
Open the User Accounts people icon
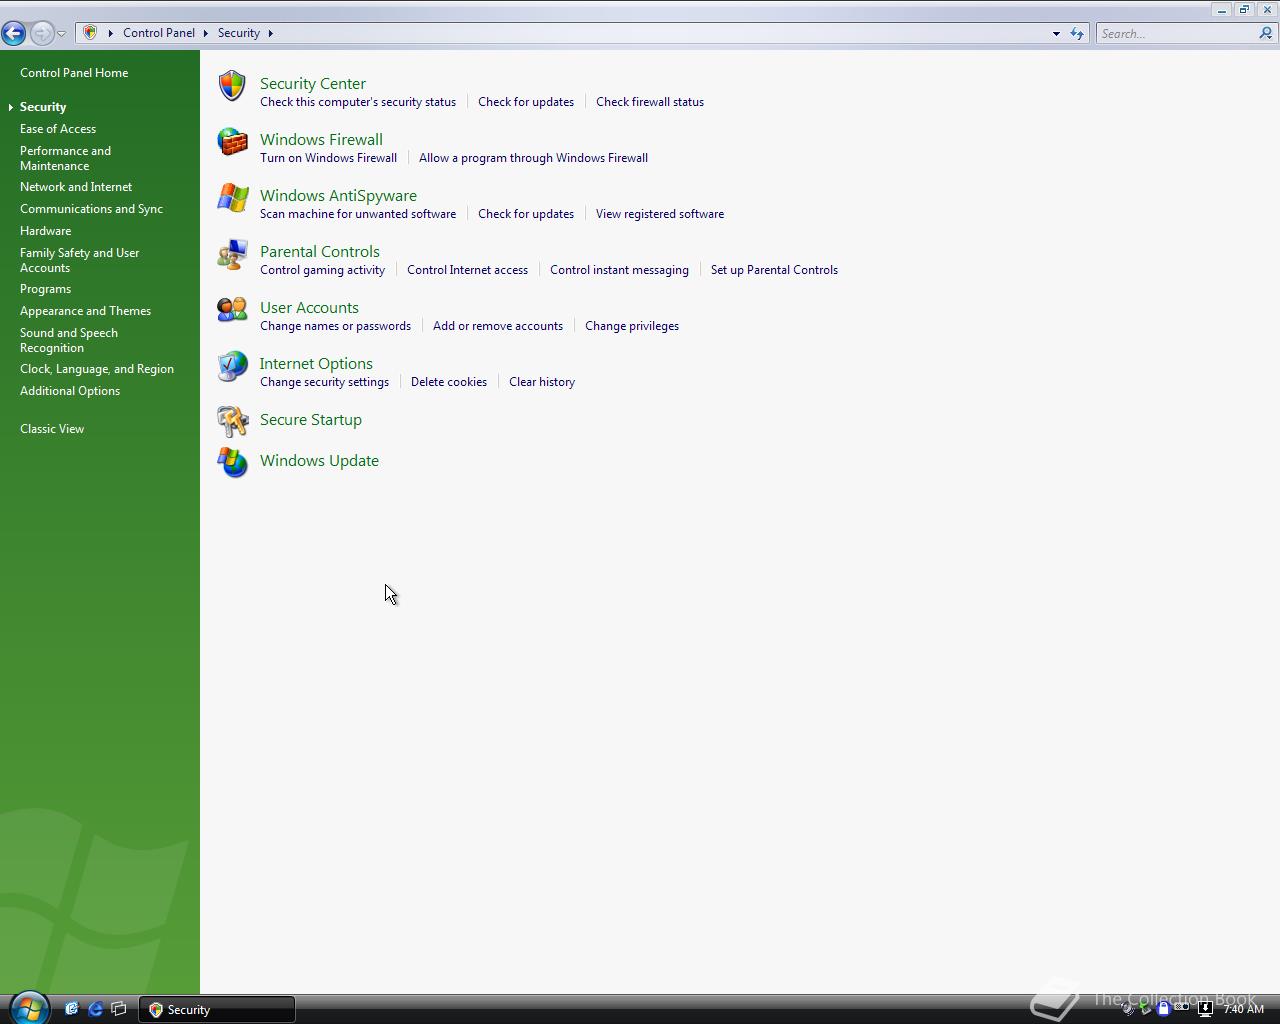click(x=232, y=310)
